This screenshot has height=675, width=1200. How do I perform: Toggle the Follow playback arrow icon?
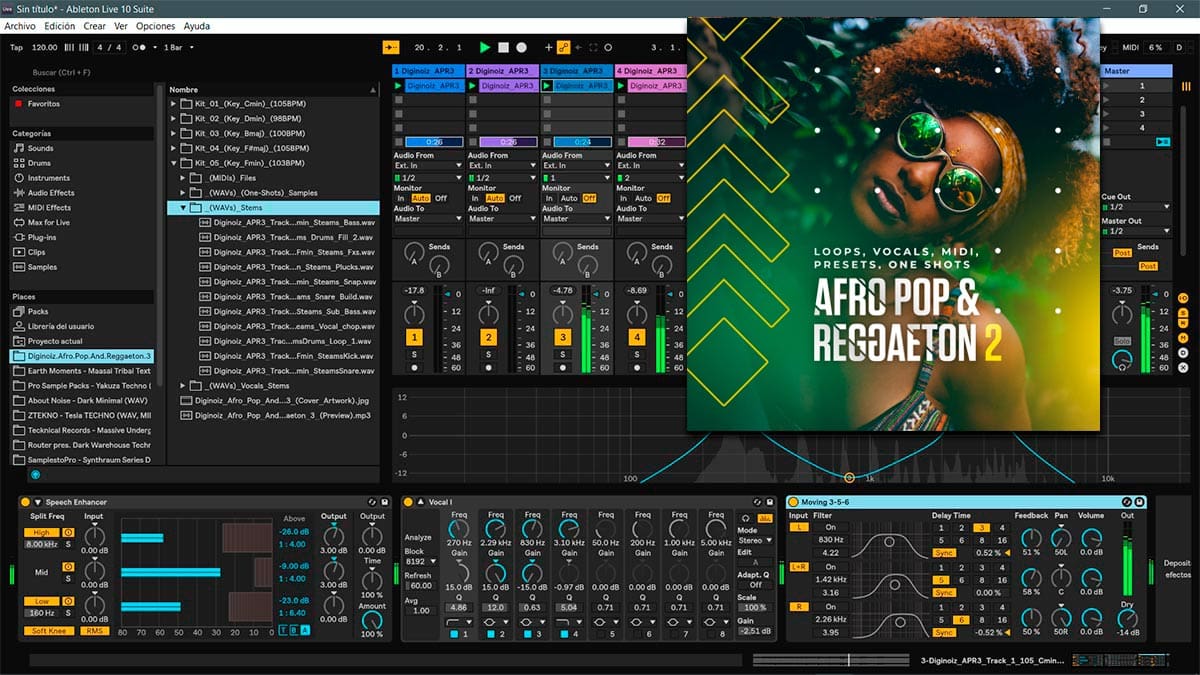click(391, 47)
